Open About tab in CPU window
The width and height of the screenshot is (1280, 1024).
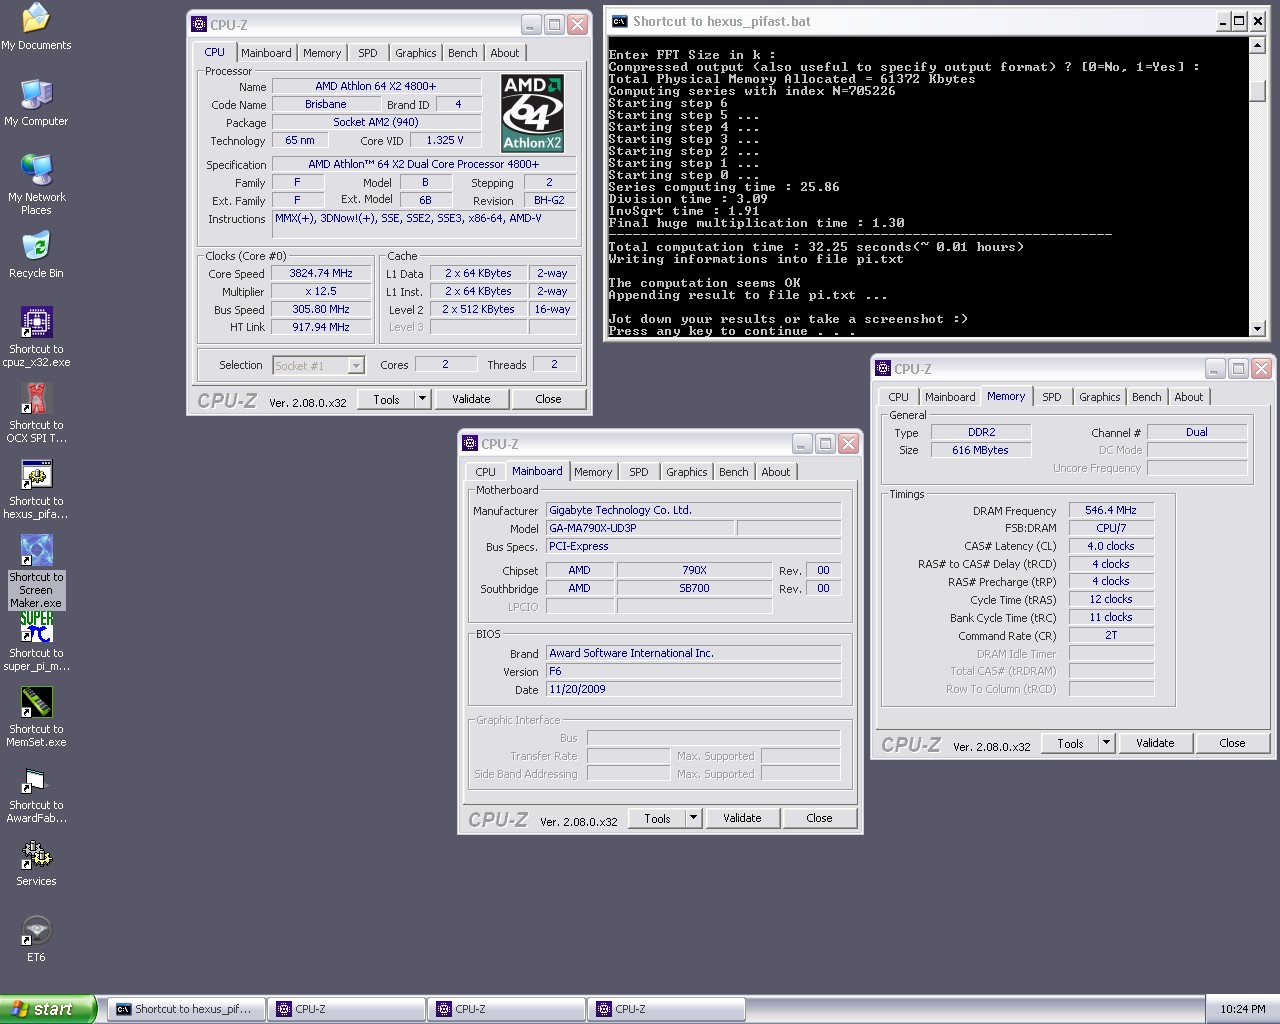tap(505, 53)
